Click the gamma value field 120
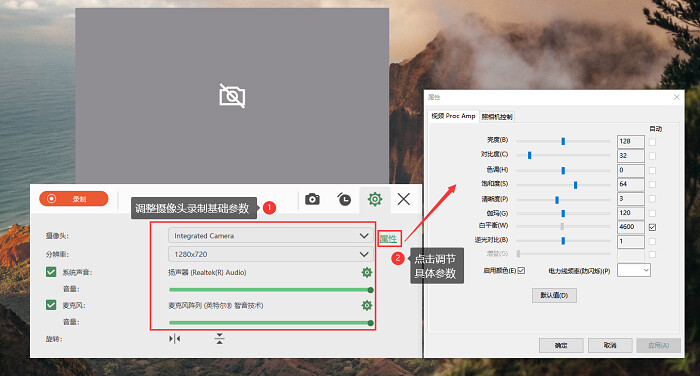 631,213
